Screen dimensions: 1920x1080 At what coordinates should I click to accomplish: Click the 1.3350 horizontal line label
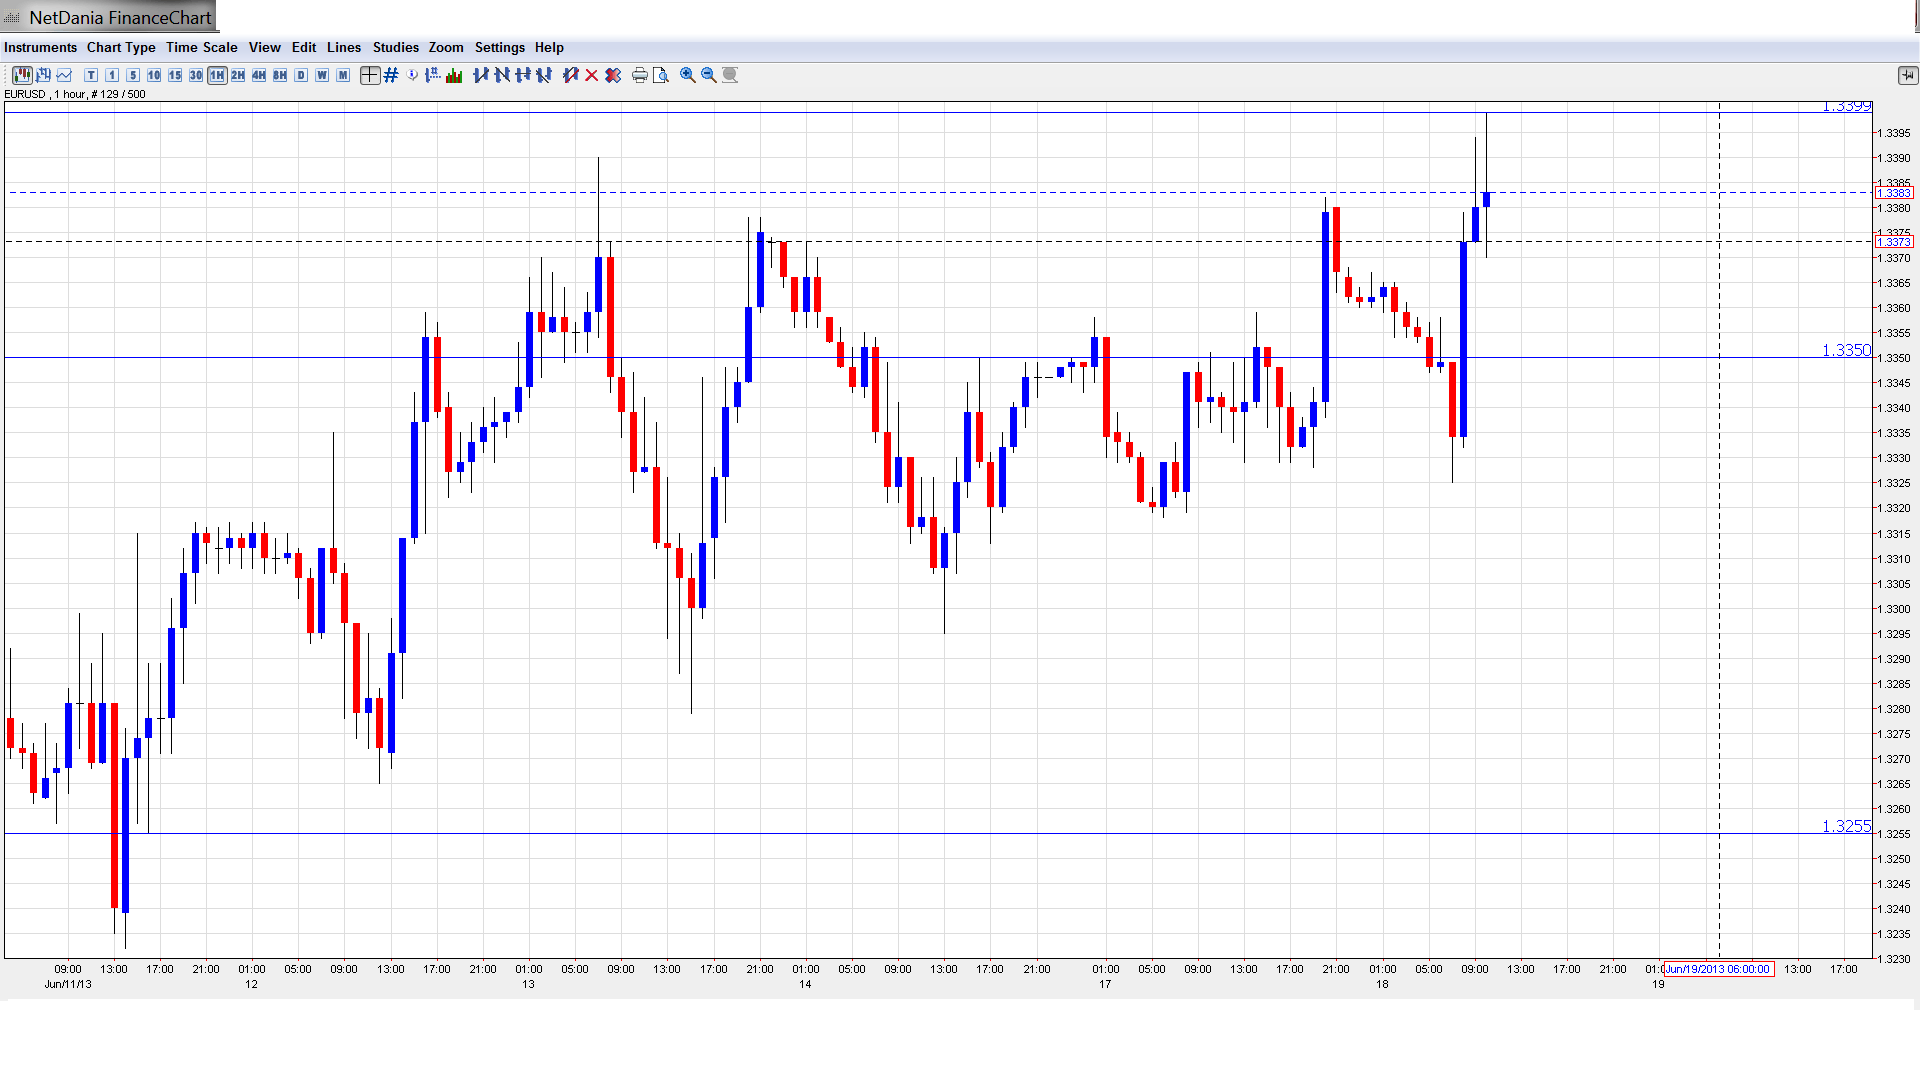click(1845, 350)
